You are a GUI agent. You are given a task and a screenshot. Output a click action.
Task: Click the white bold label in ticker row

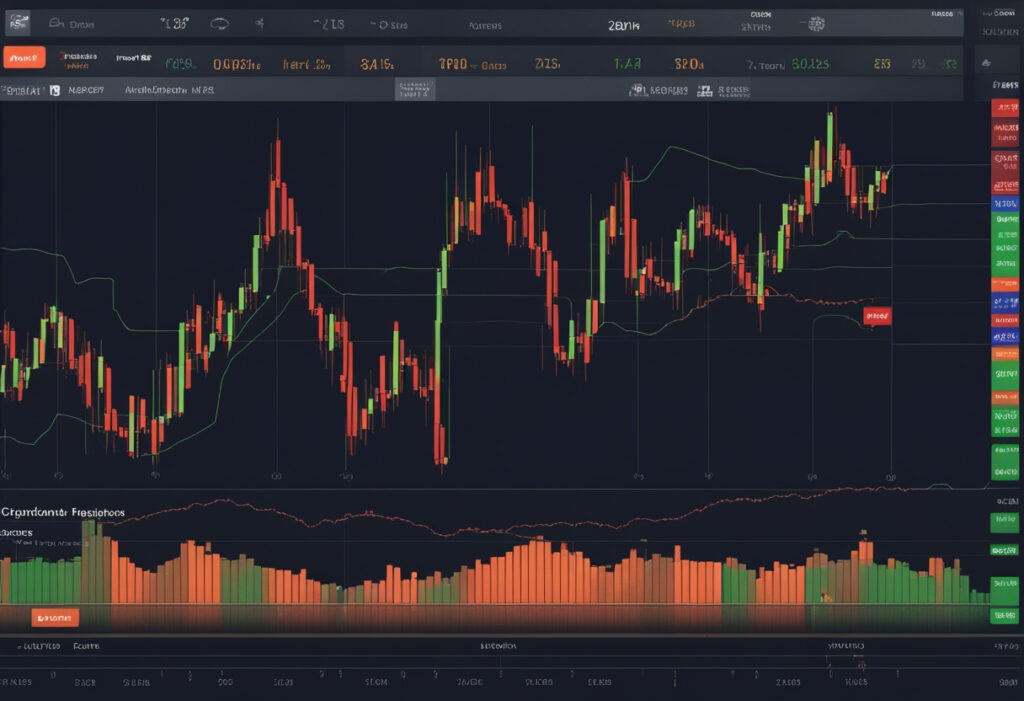tap(133, 58)
